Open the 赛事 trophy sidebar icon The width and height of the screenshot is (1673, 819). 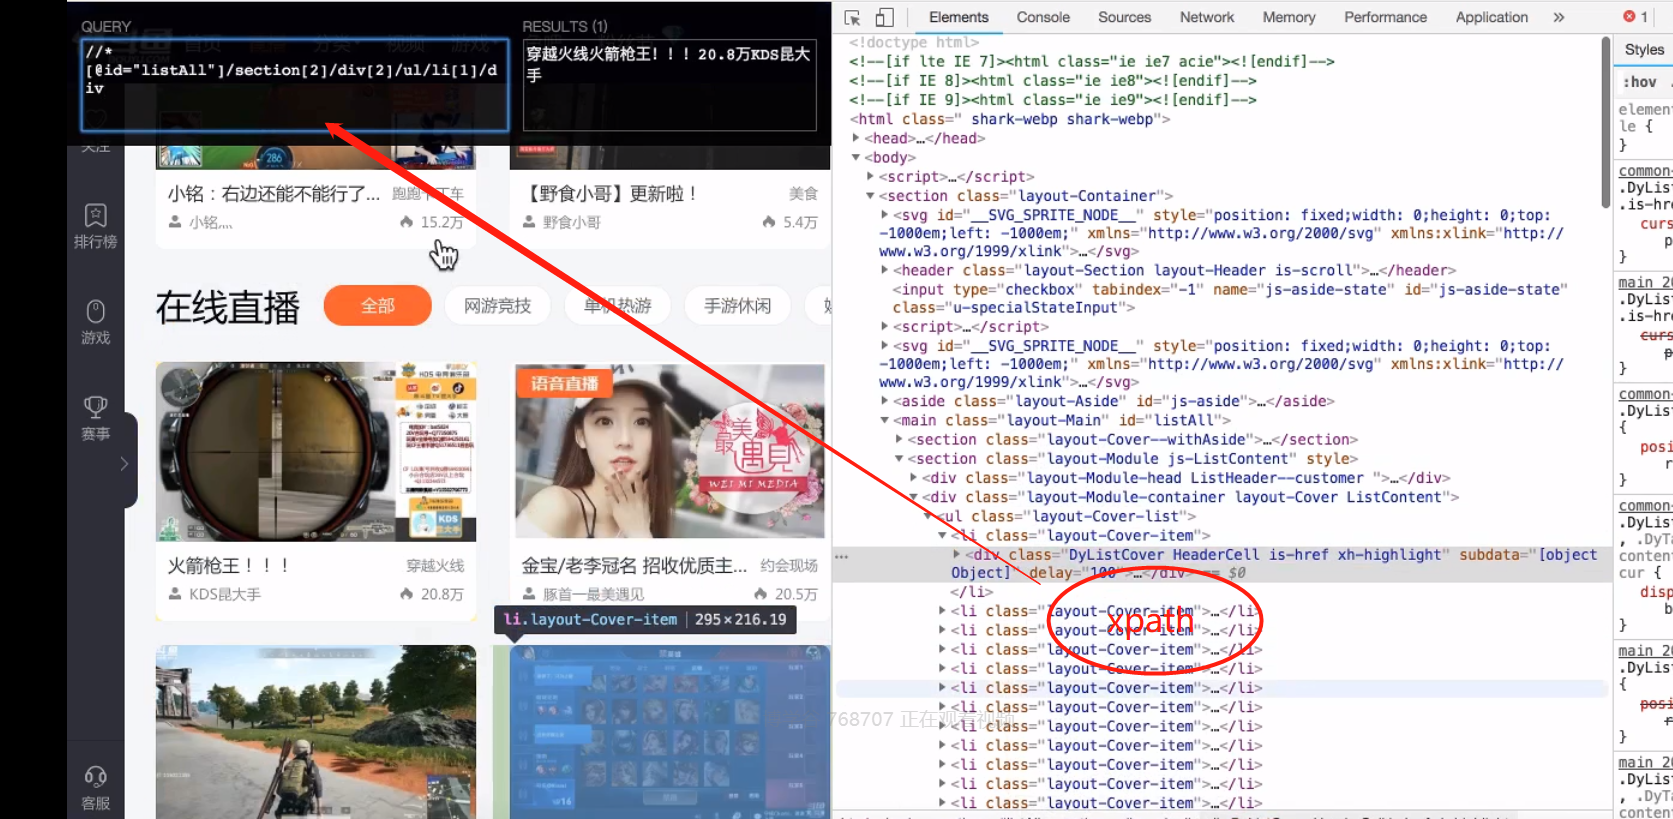click(x=95, y=417)
